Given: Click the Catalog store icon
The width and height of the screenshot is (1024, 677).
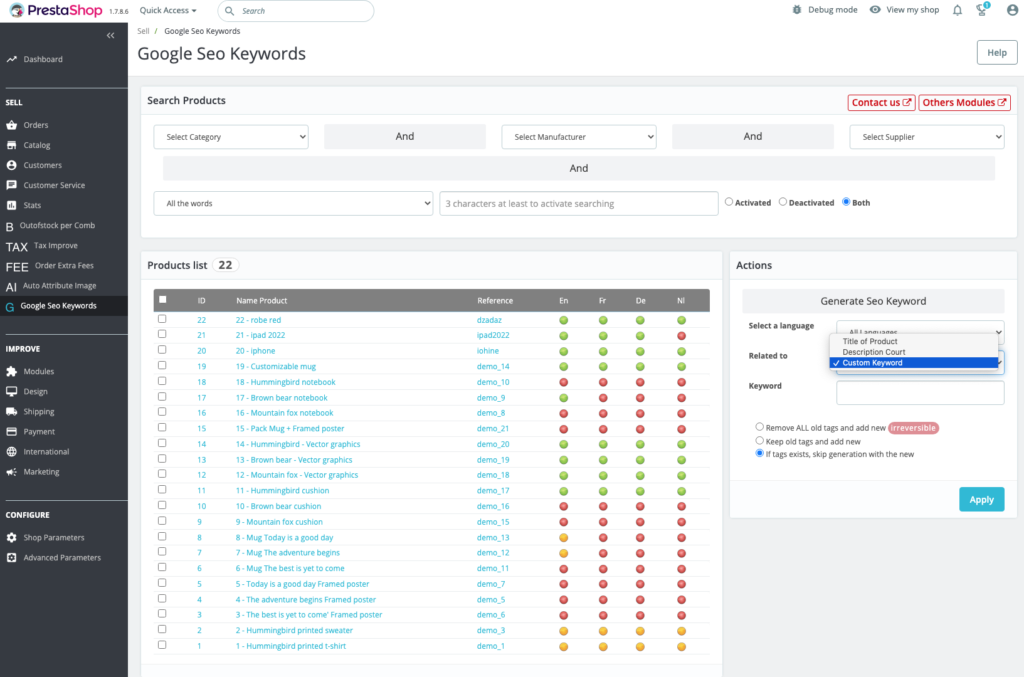Looking at the screenshot, I should pos(11,145).
